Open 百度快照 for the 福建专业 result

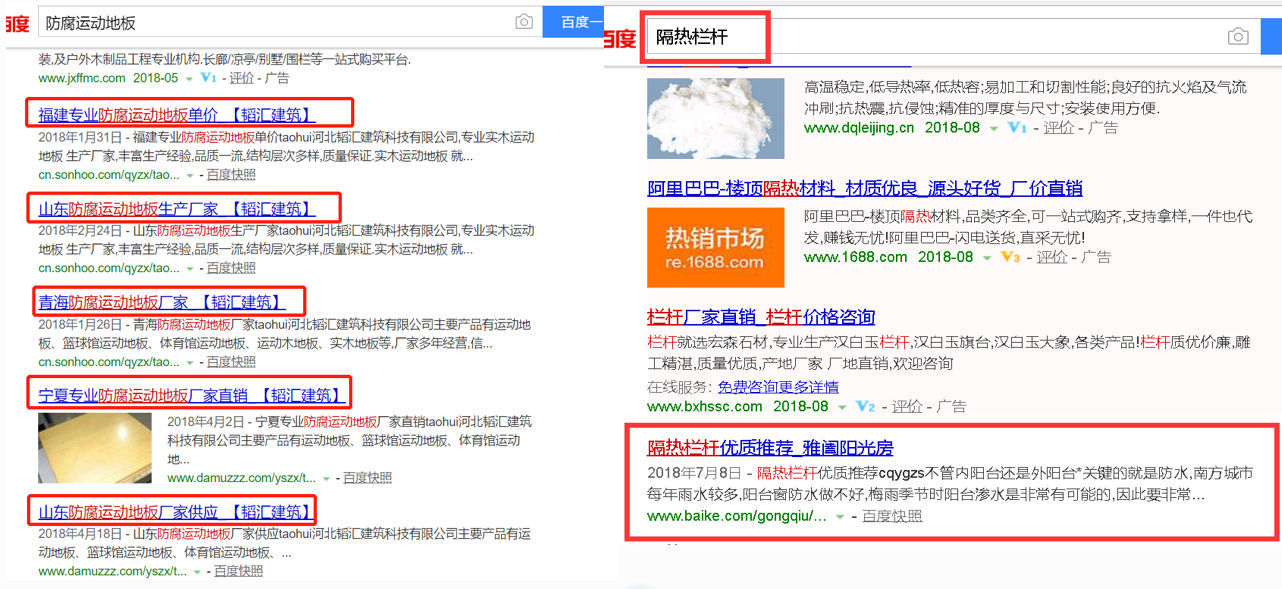pos(231,175)
